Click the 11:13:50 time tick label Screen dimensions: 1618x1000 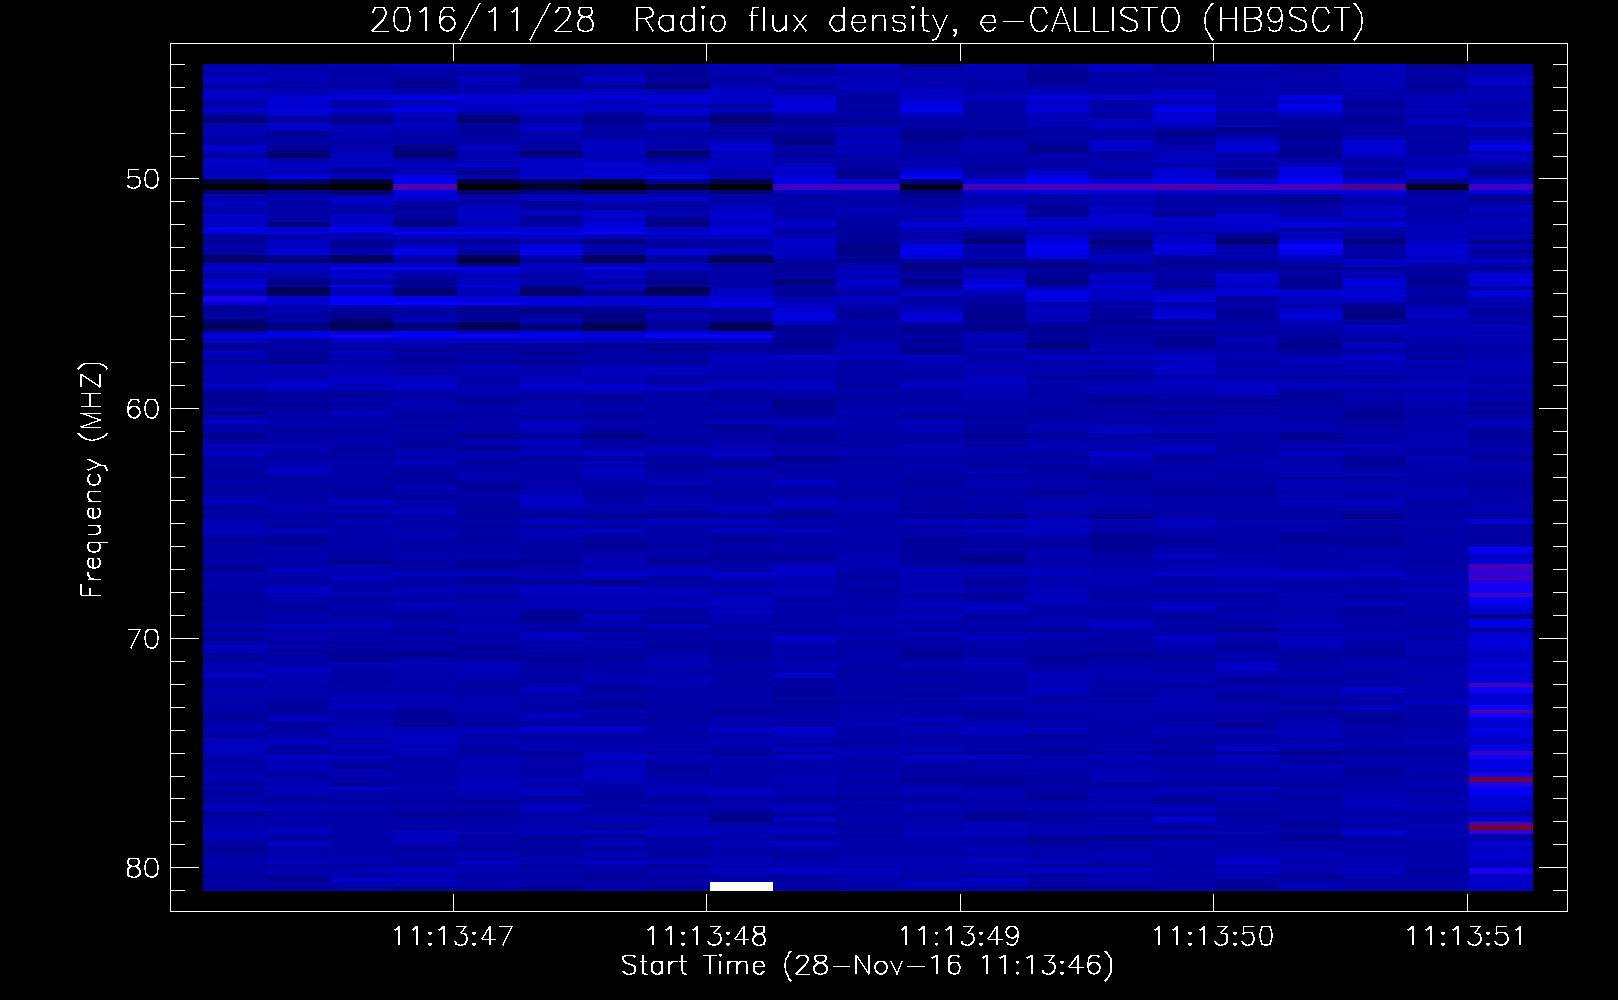[1213, 937]
